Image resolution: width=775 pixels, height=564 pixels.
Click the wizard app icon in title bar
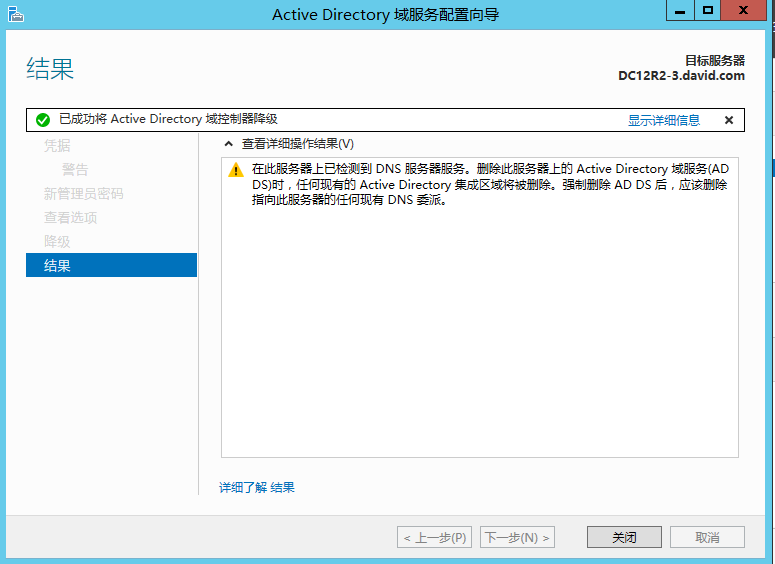click(x=16, y=14)
